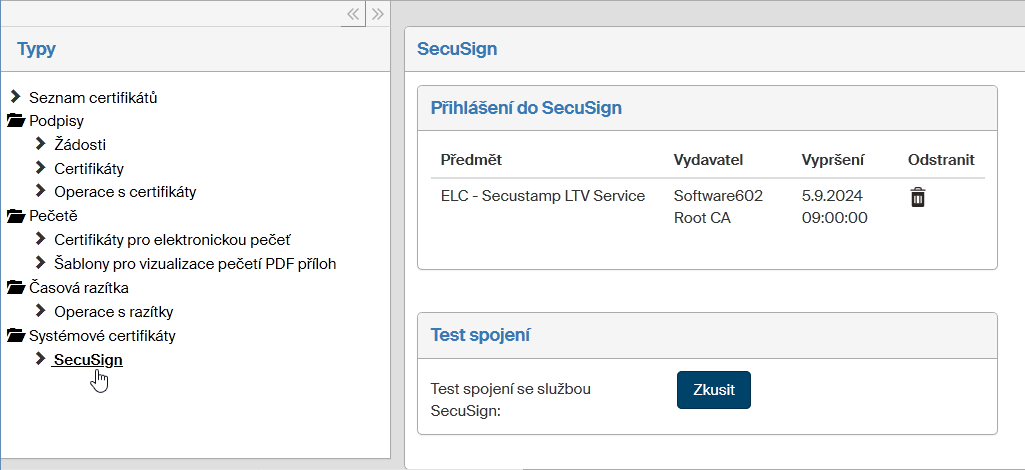The image size is (1025, 470).
Task: Click the Časová razítka folder icon
Action: (16, 288)
